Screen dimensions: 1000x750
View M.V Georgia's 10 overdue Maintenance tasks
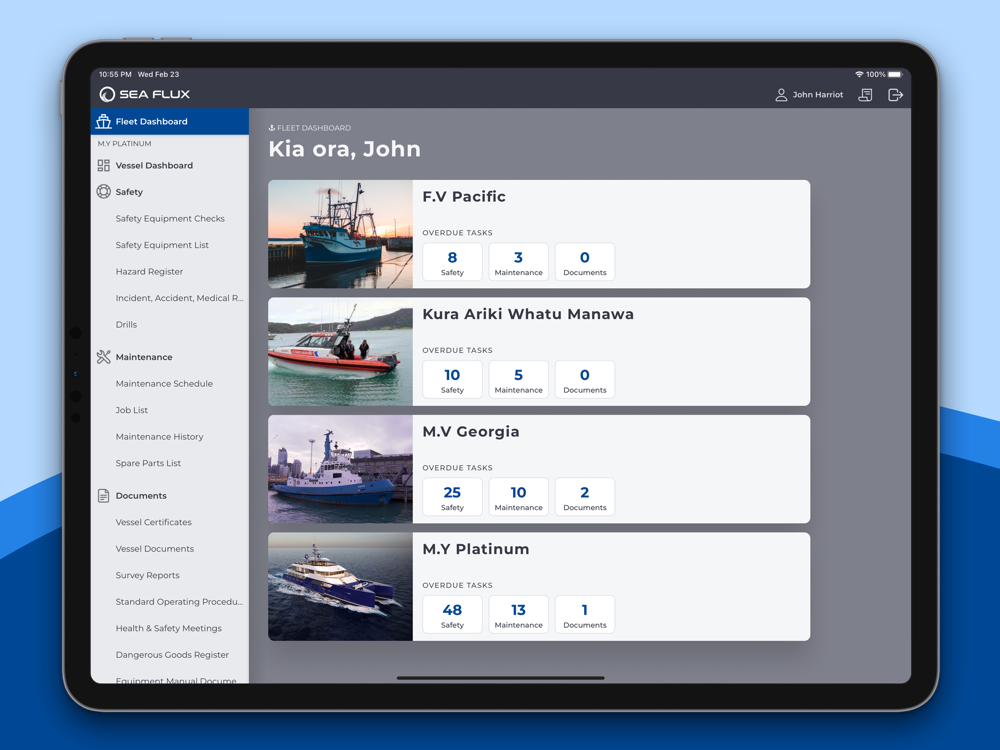pos(518,497)
